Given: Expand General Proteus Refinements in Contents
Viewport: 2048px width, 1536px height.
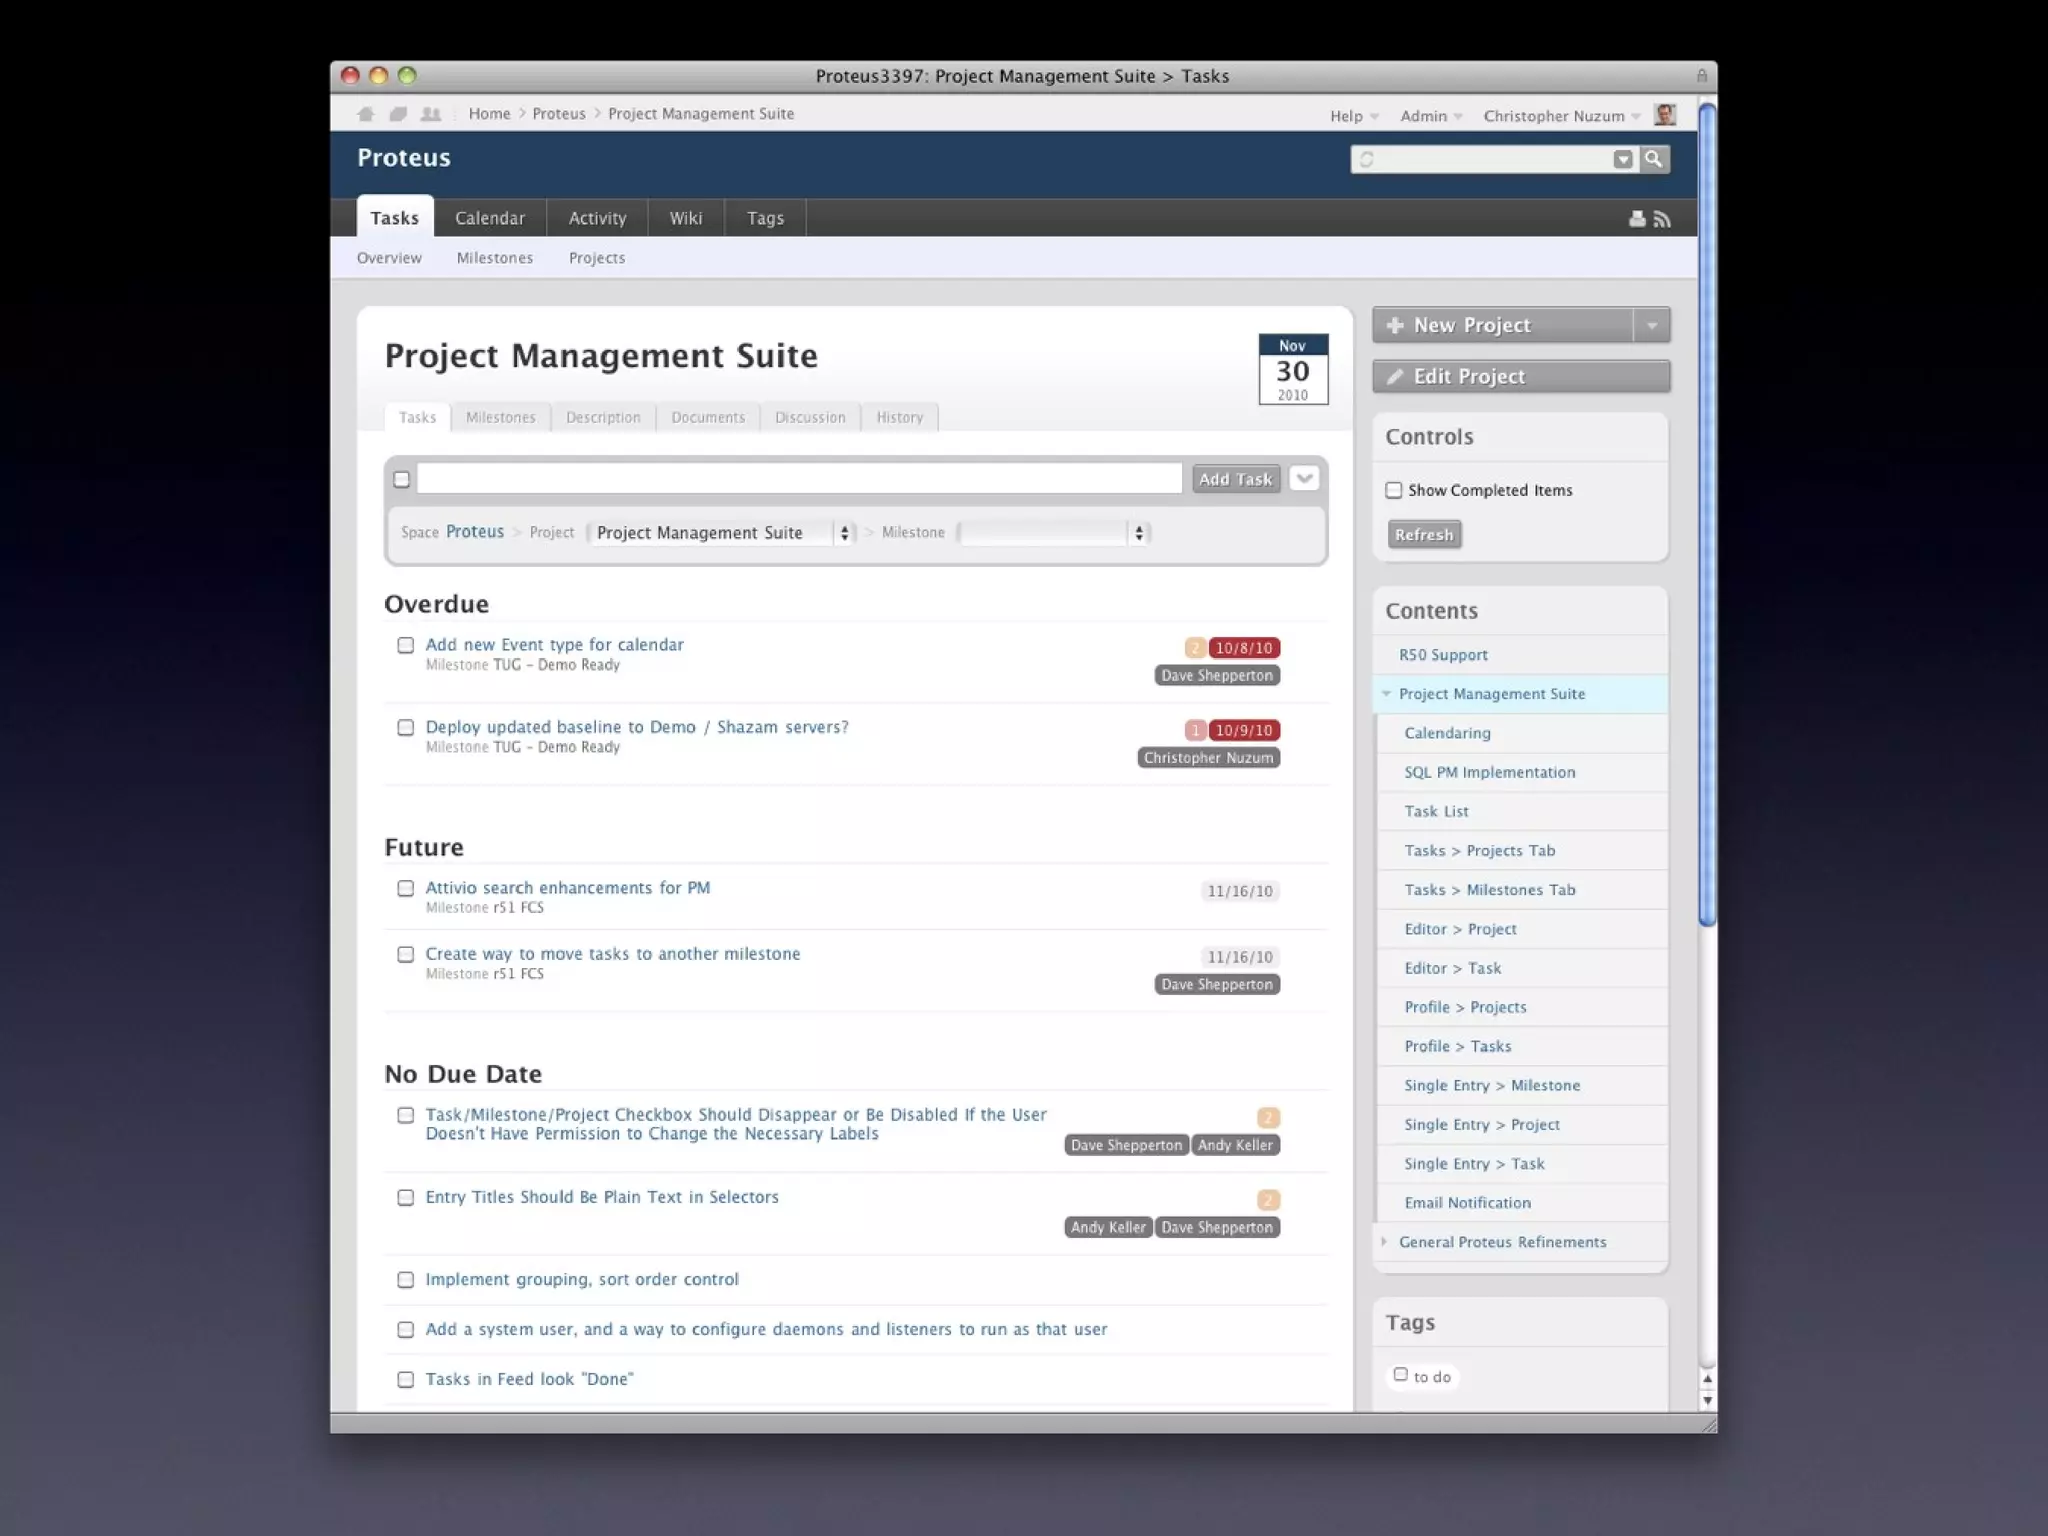Looking at the screenshot, I should pos(1385,1242).
